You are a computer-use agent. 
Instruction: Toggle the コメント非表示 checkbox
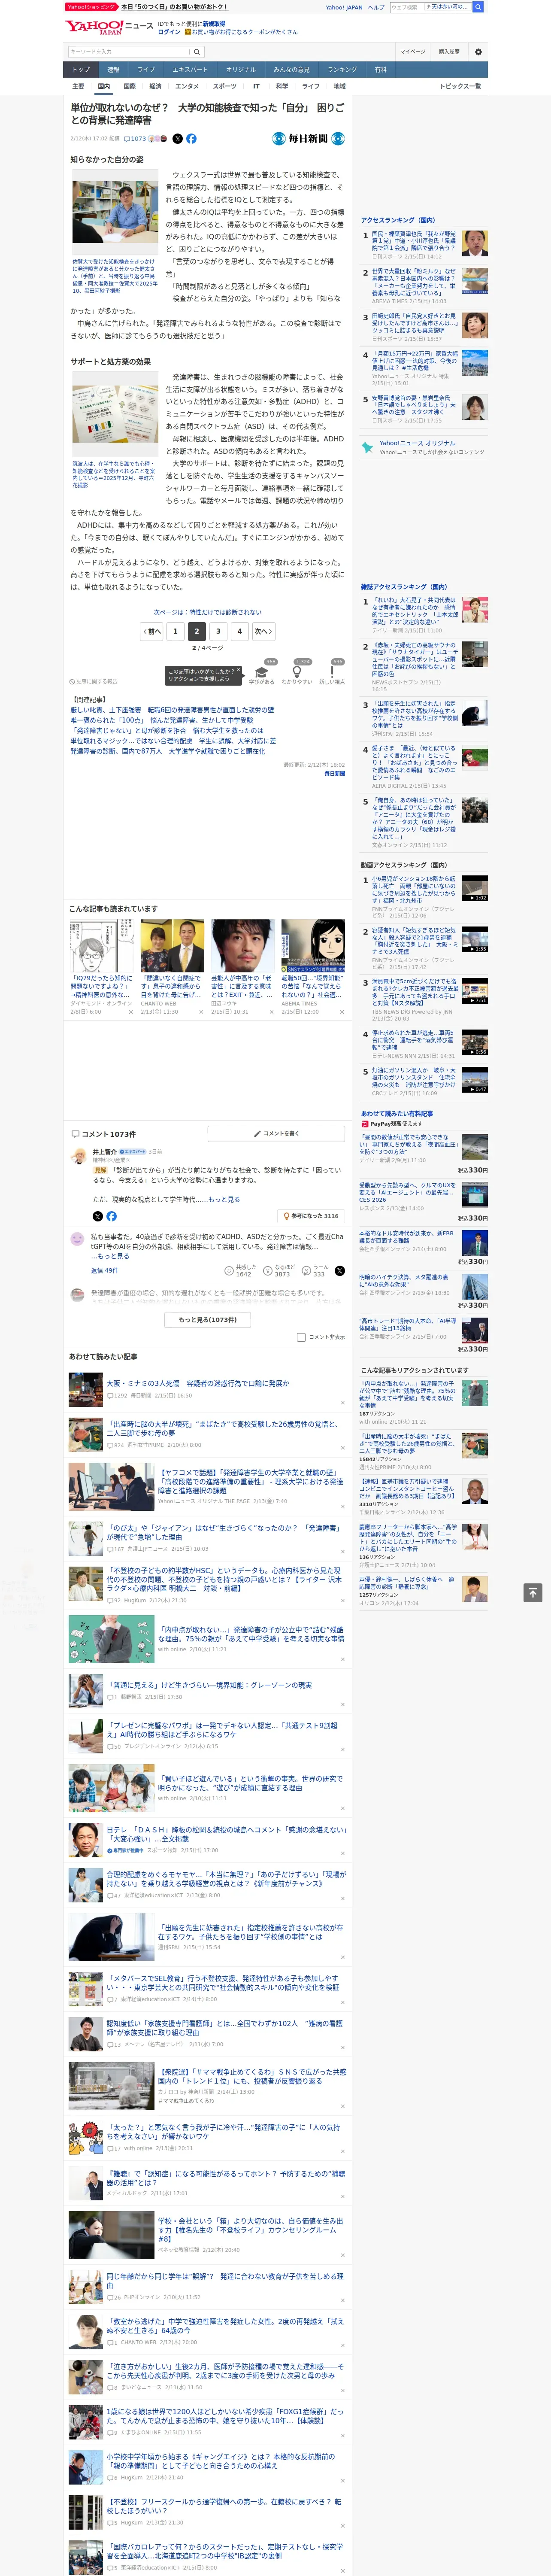tap(301, 1337)
